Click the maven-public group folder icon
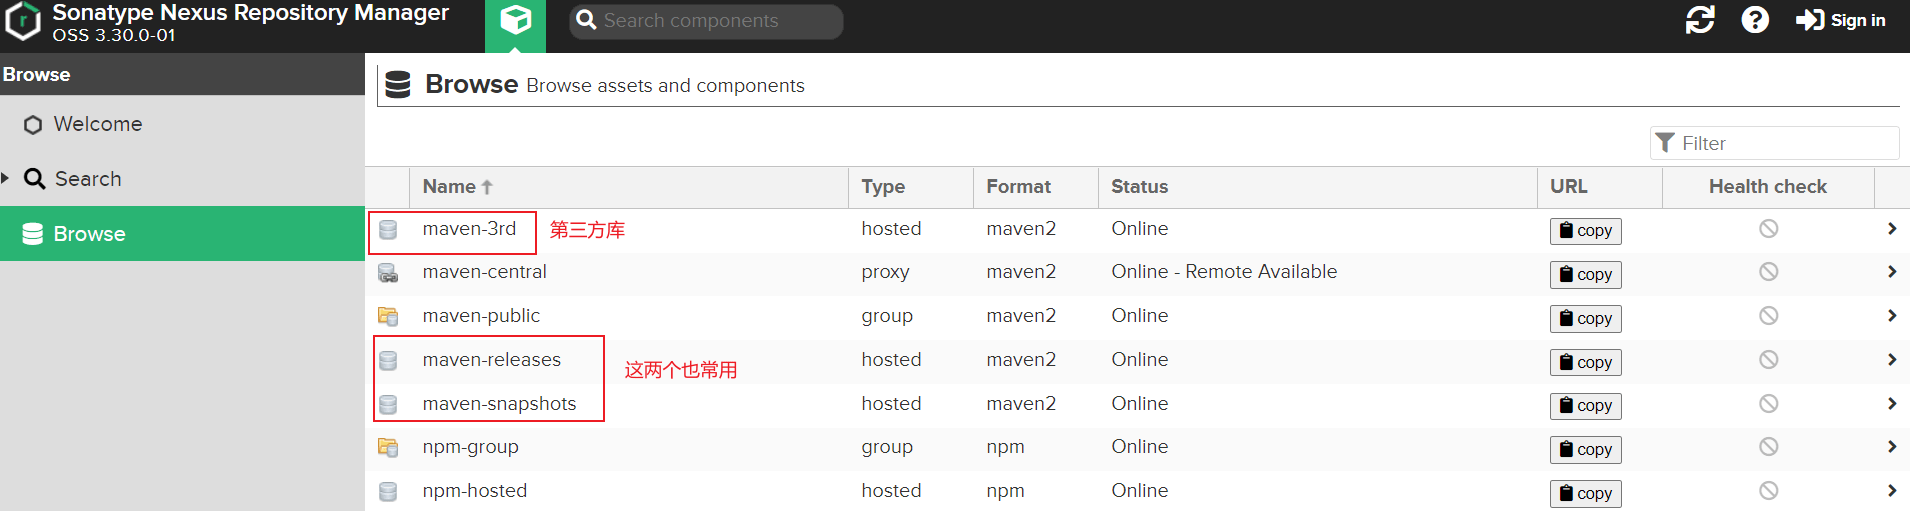Image resolution: width=1910 pixels, height=511 pixels. (388, 317)
